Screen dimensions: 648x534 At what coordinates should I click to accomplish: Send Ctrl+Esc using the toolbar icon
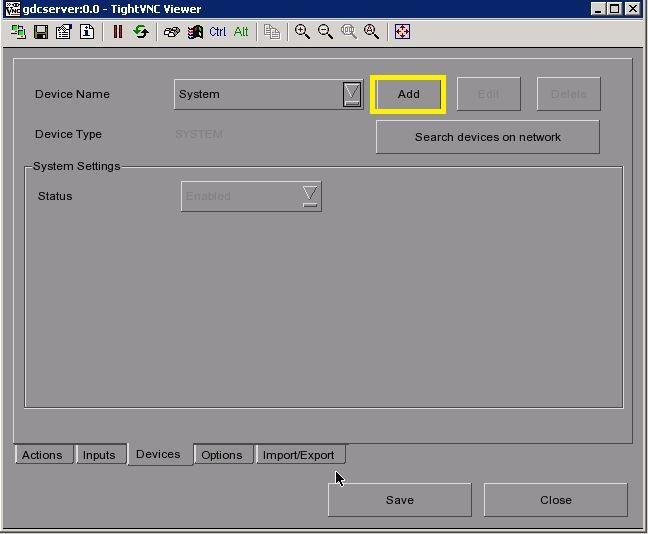coord(195,32)
